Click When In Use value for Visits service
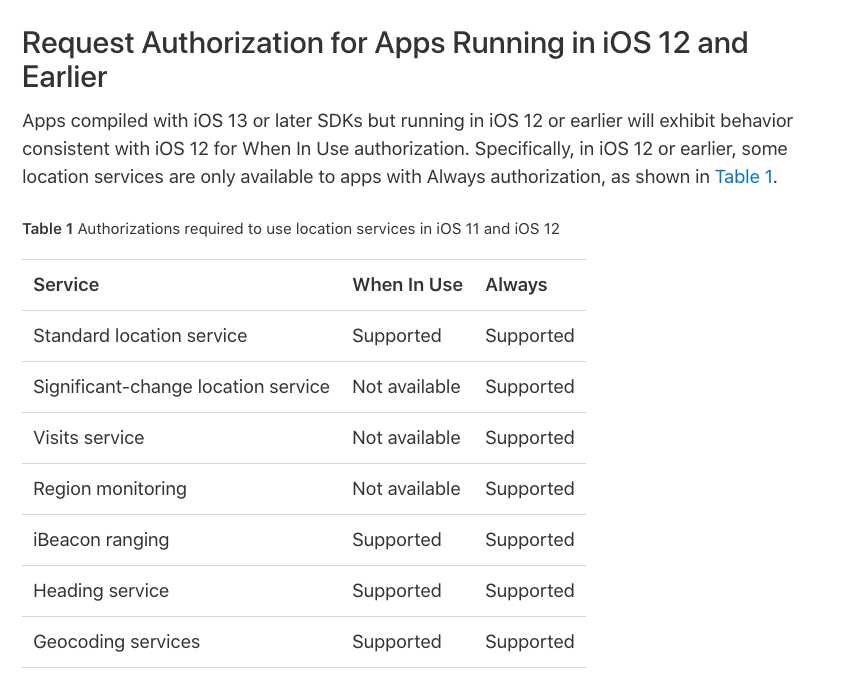The image size is (852, 683). pos(406,438)
